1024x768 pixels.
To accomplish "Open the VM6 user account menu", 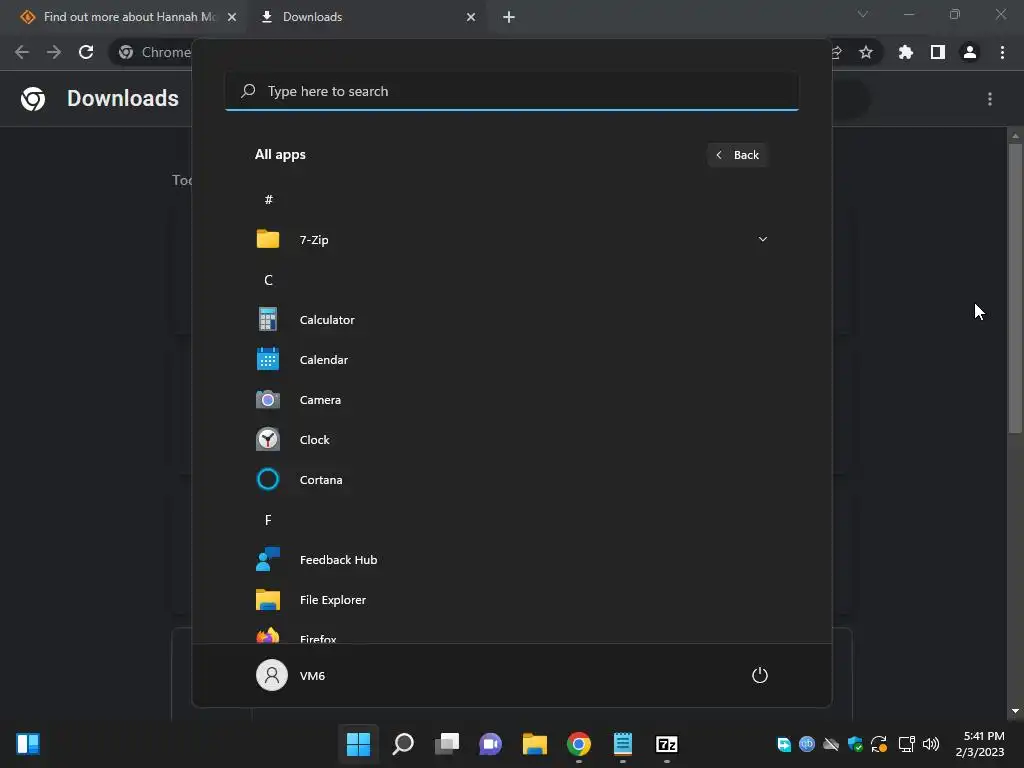I will (291, 675).
